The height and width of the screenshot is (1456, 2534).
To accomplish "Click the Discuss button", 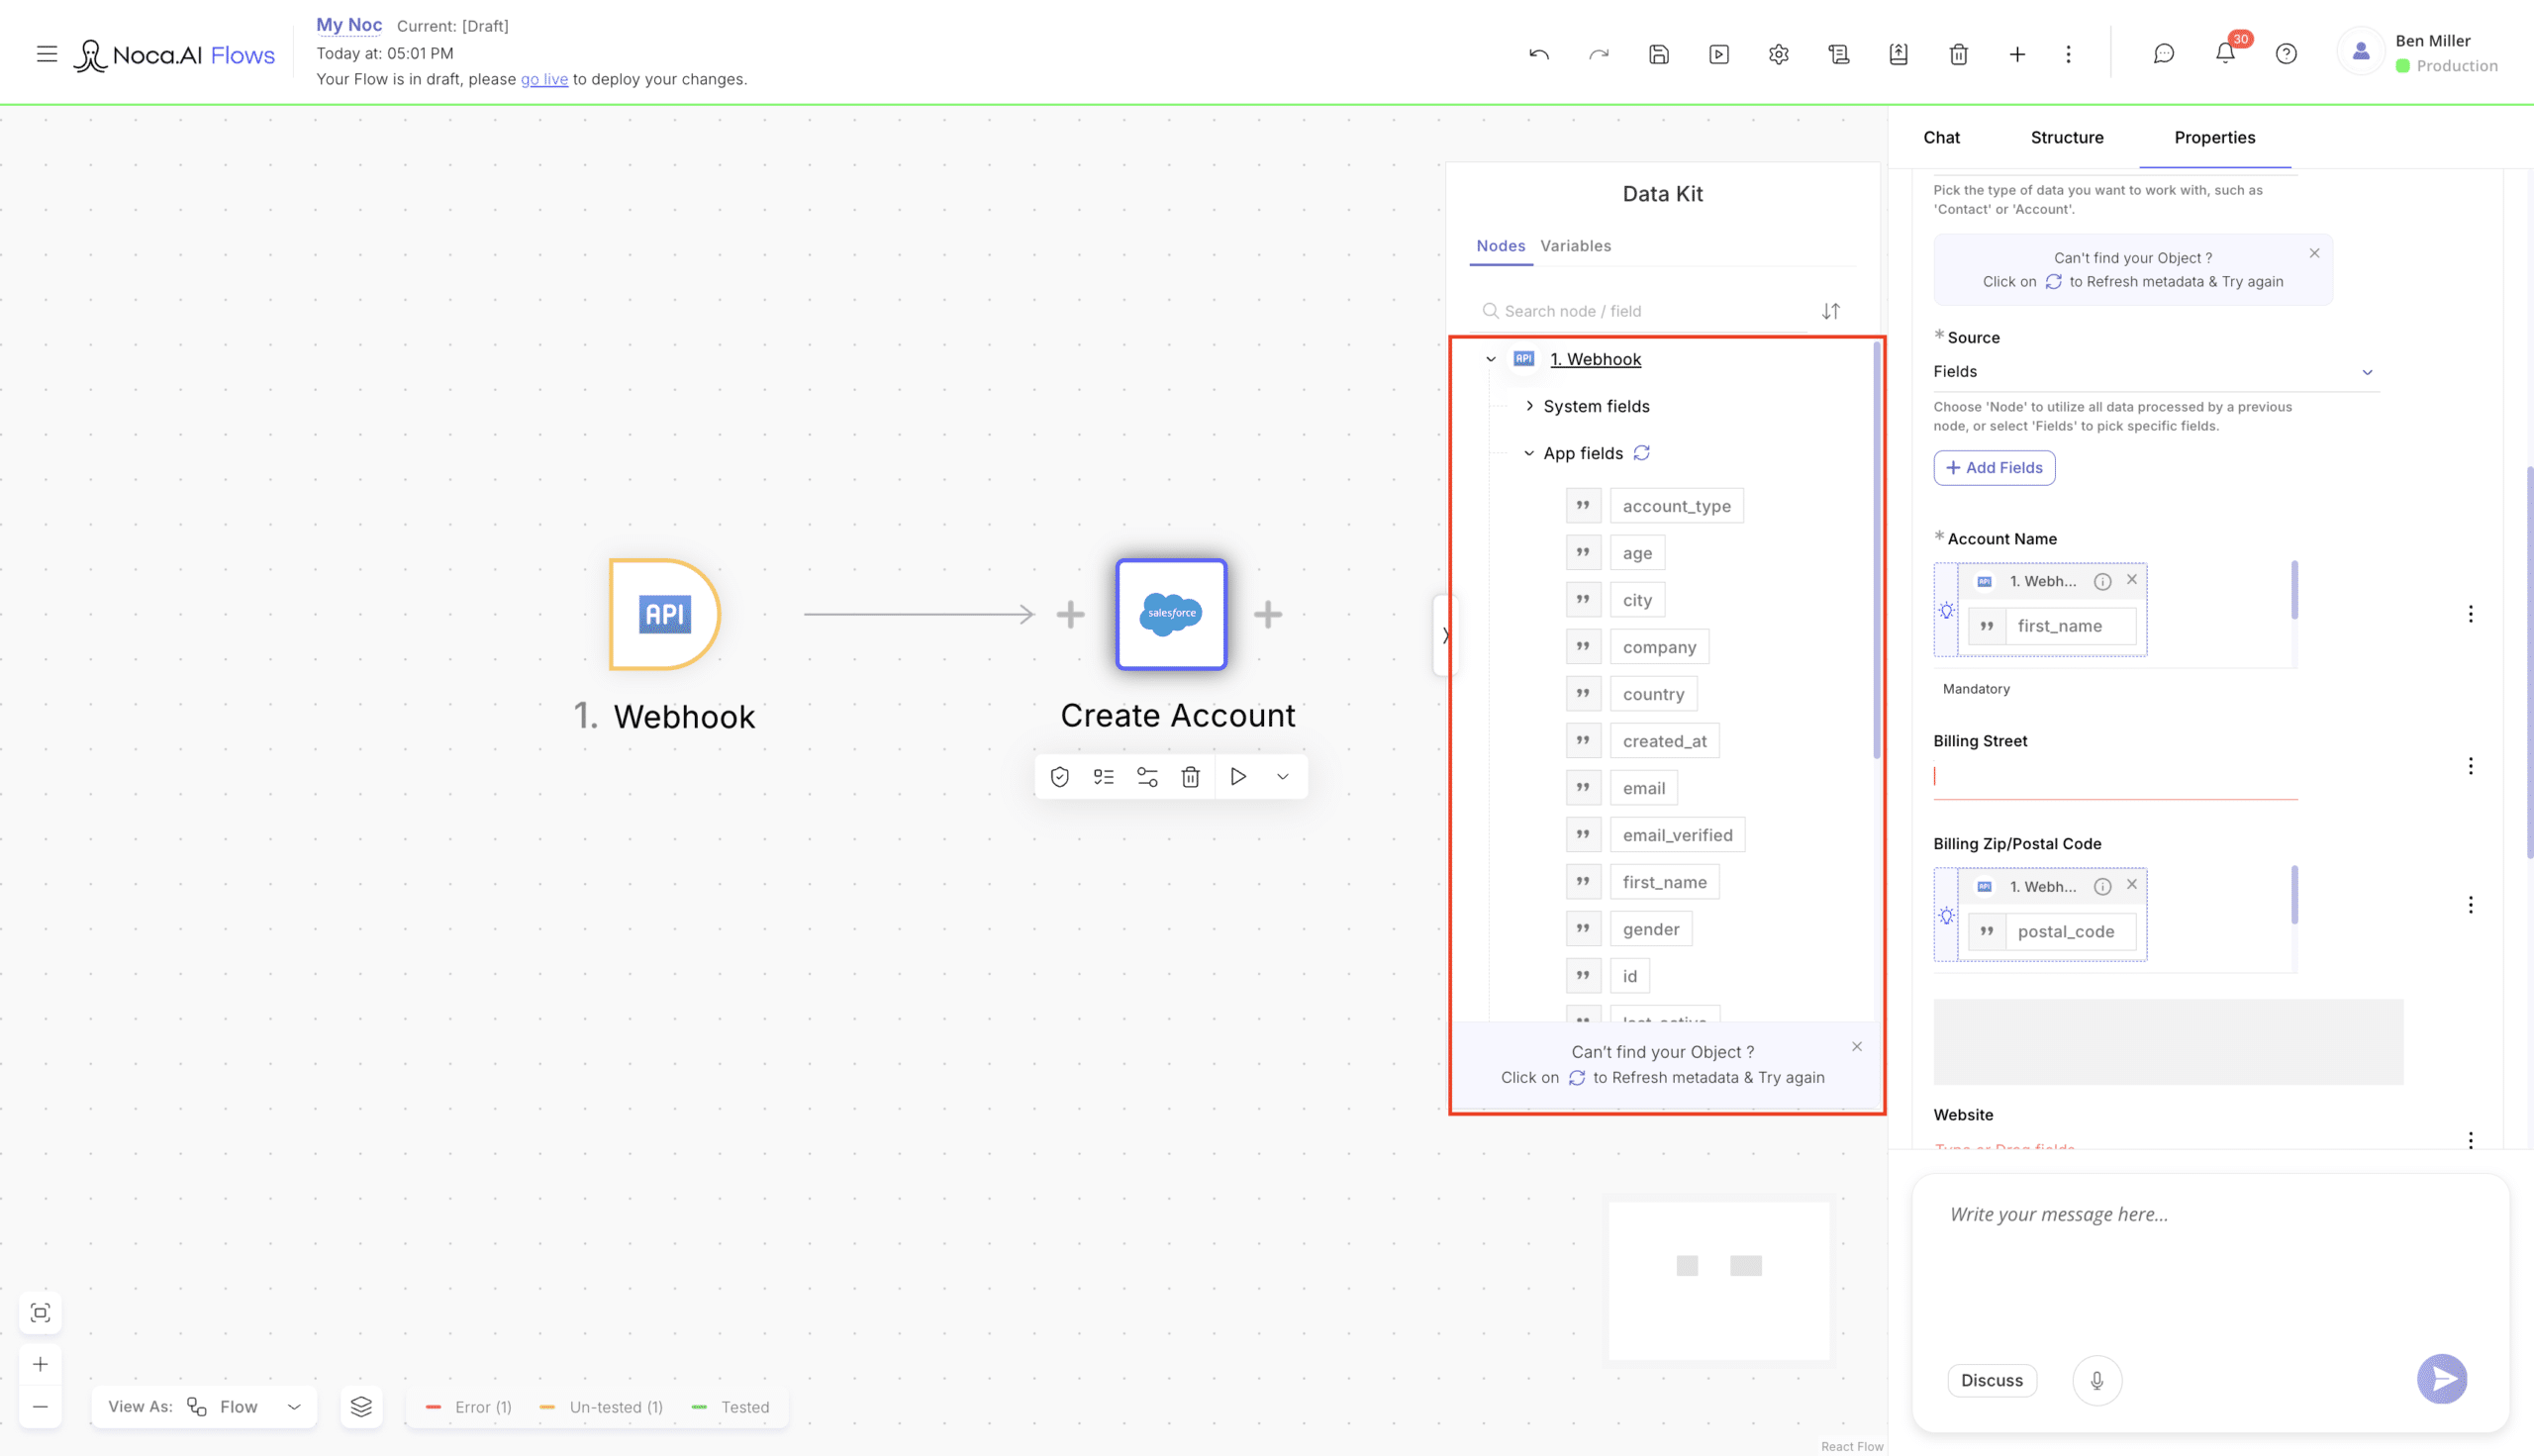I will point(1991,1381).
